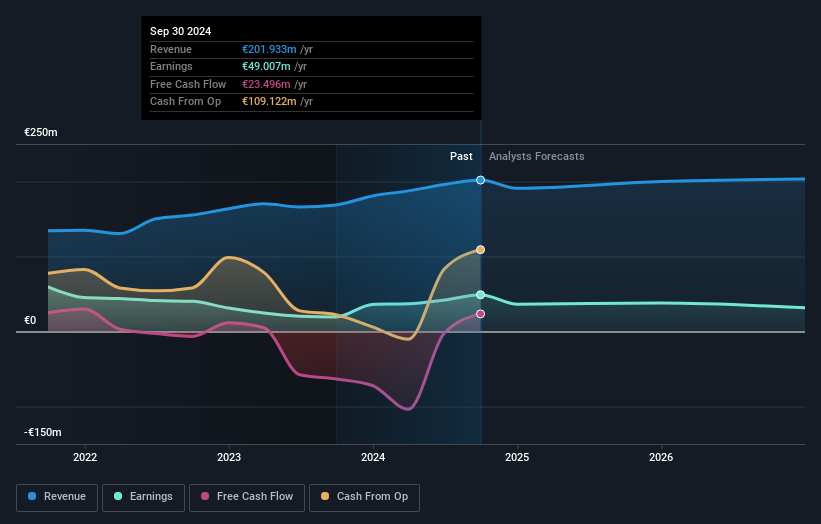Click the blue Revenue data point marker

pos(480,180)
